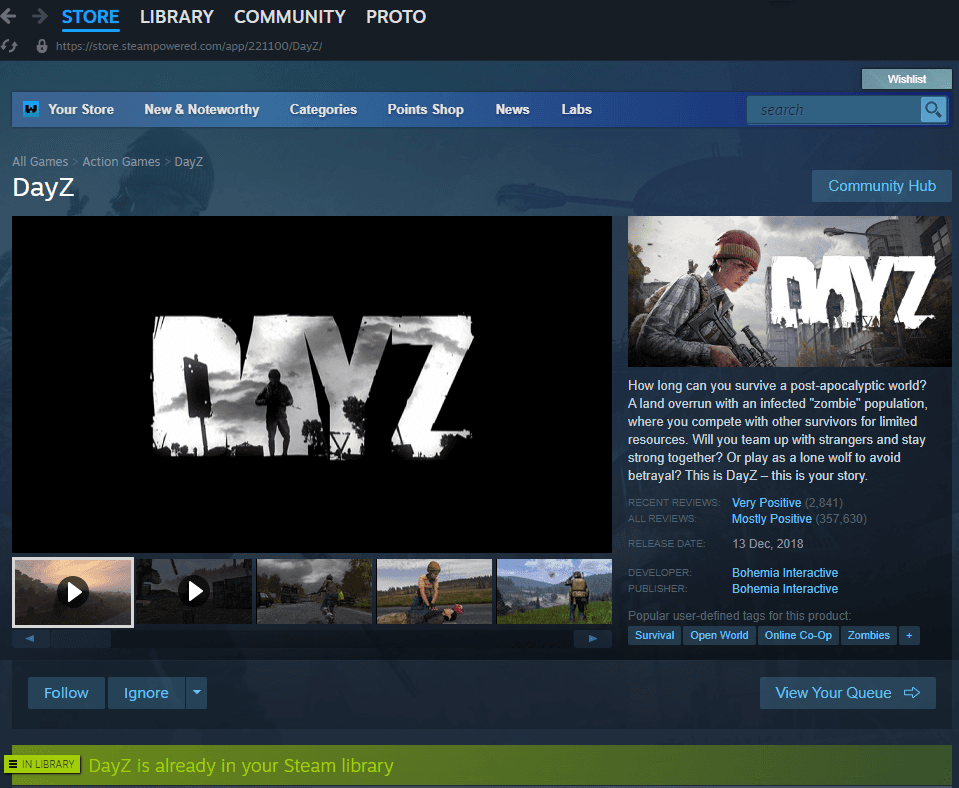Open the COMMUNITY tab
This screenshot has height=788, width=959.
coord(290,17)
